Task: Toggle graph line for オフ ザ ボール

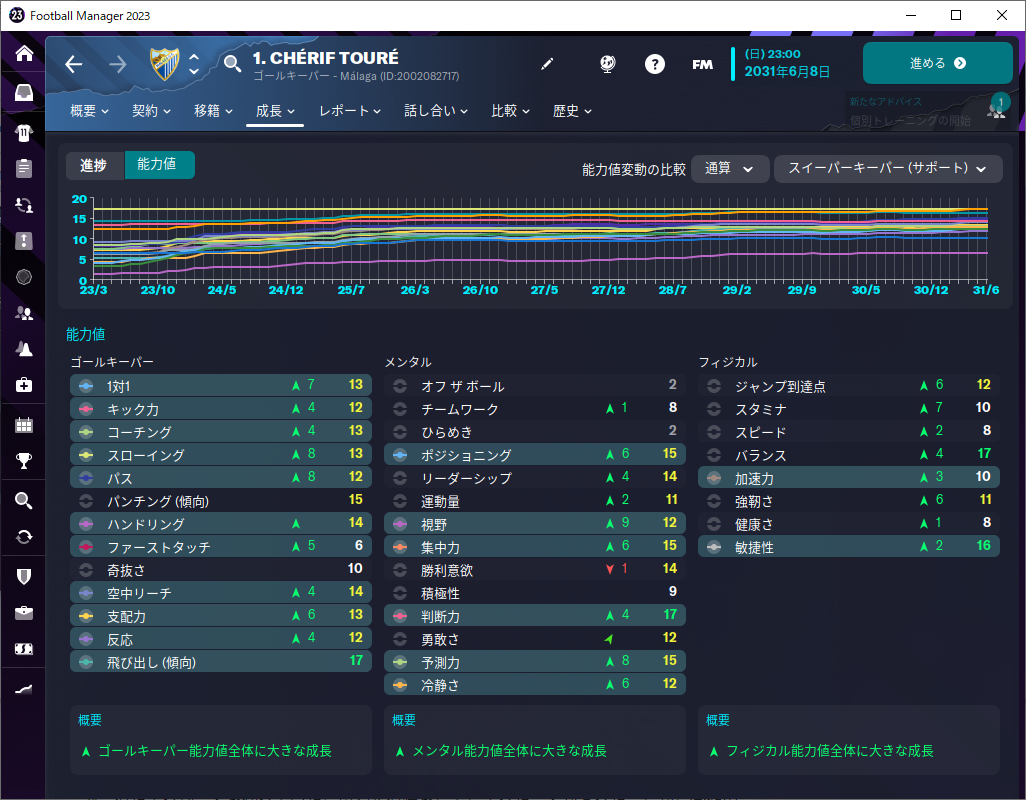Action: point(400,386)
